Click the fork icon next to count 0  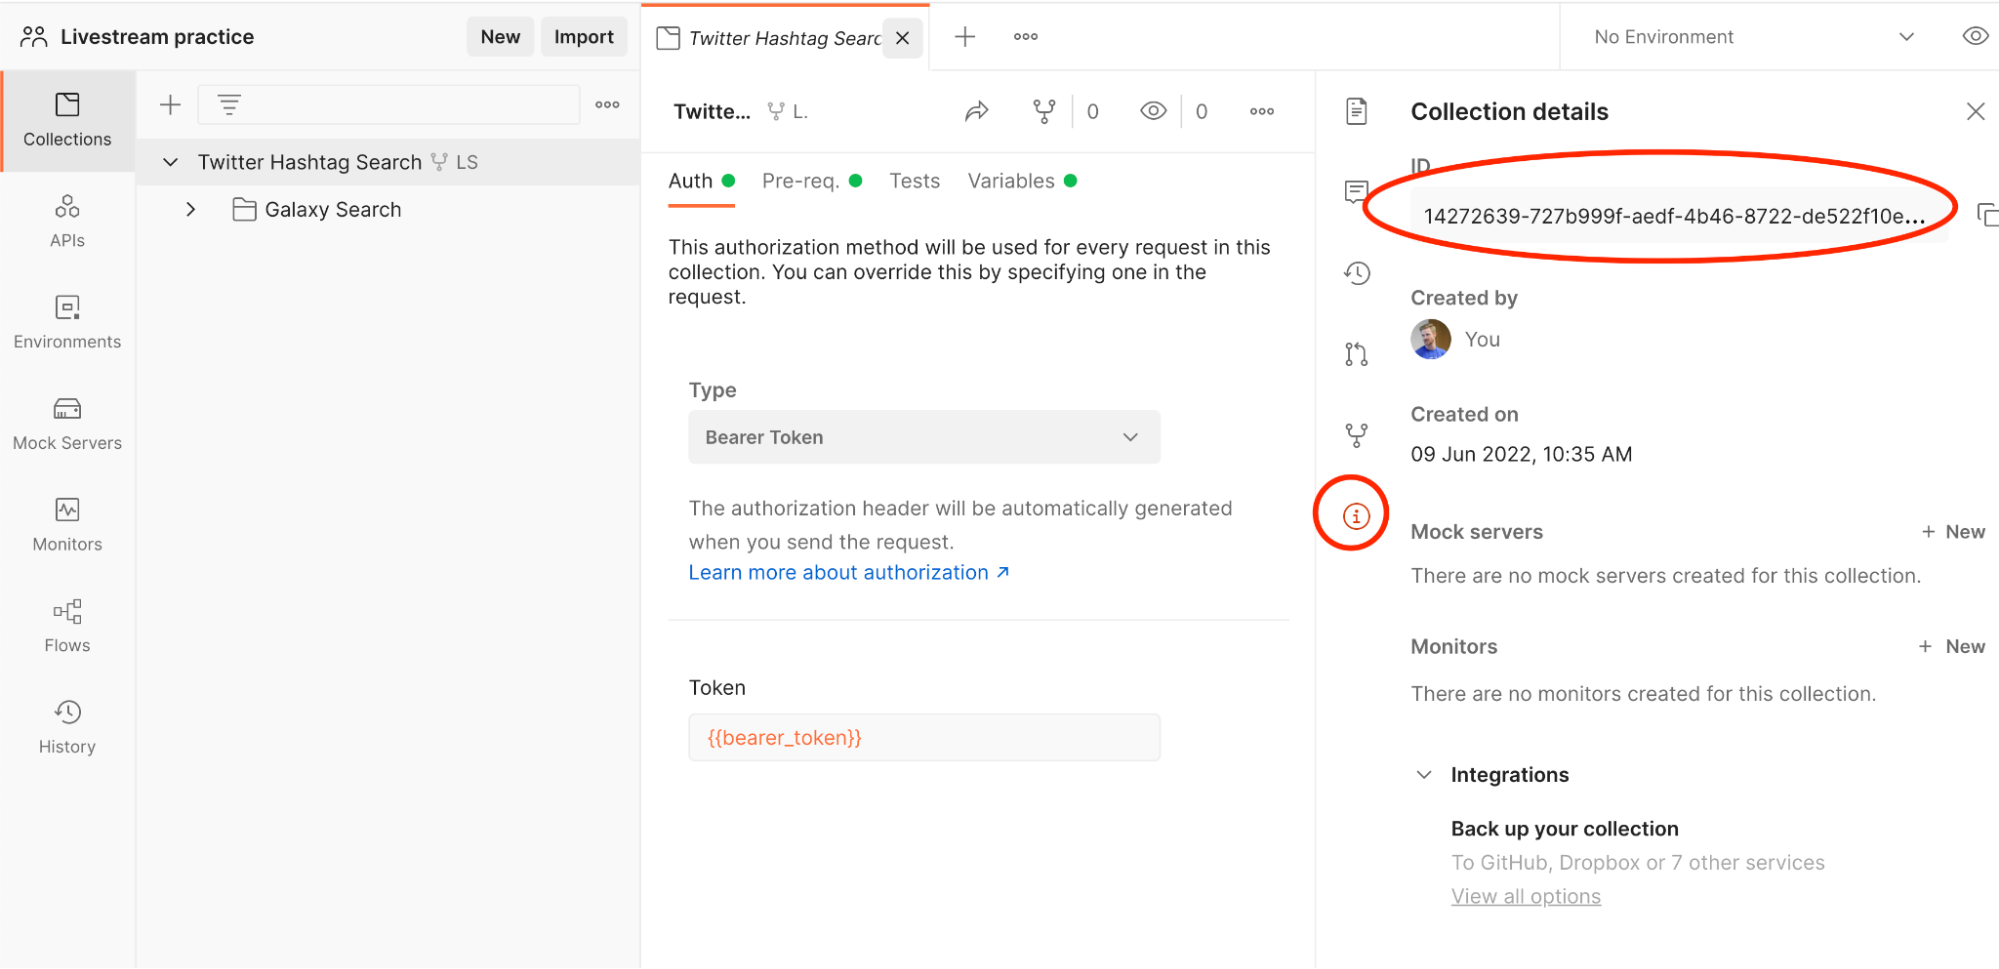1044,111
